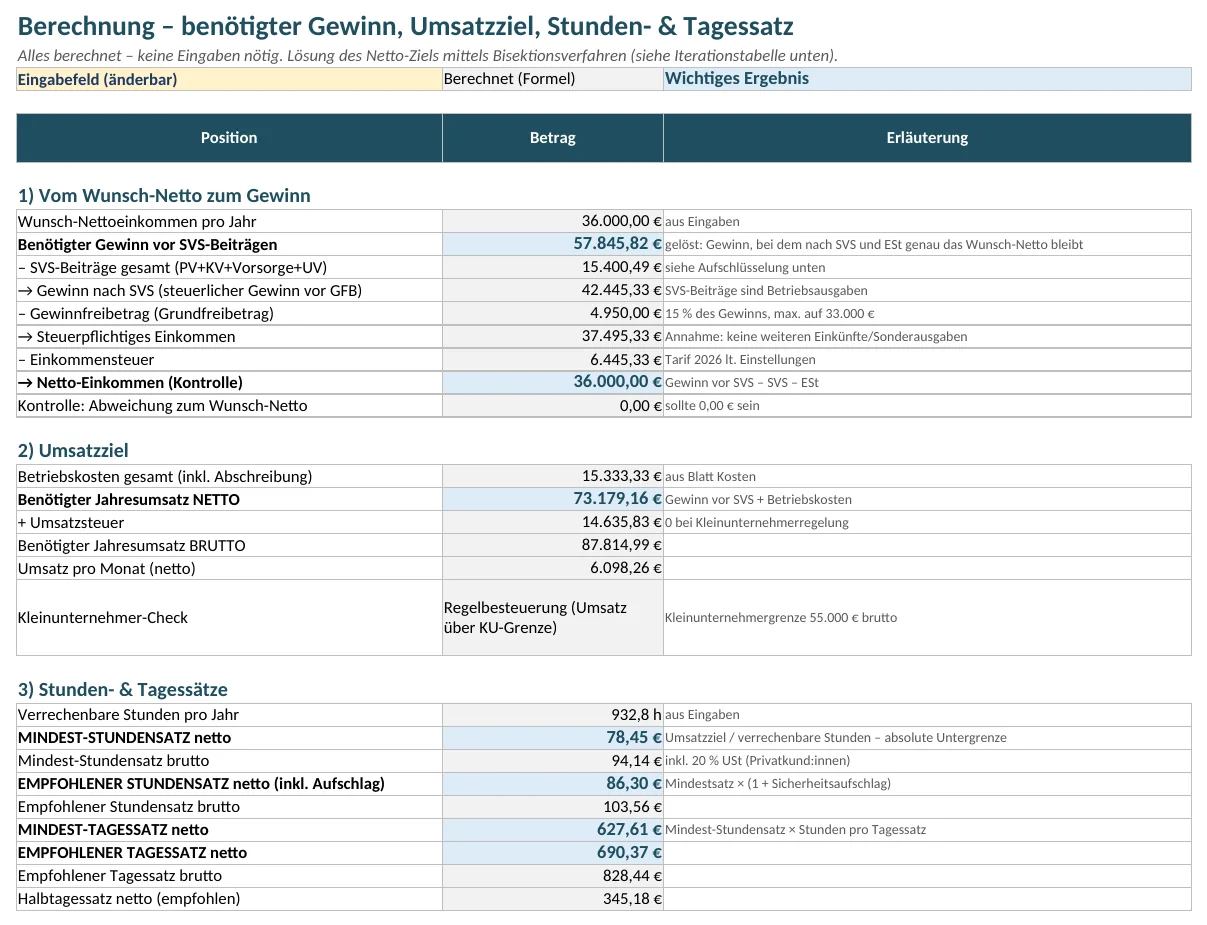The image size is (1207, 925).
Task: Select the value 57.845,82 €
Action: [x=553, y=244]
